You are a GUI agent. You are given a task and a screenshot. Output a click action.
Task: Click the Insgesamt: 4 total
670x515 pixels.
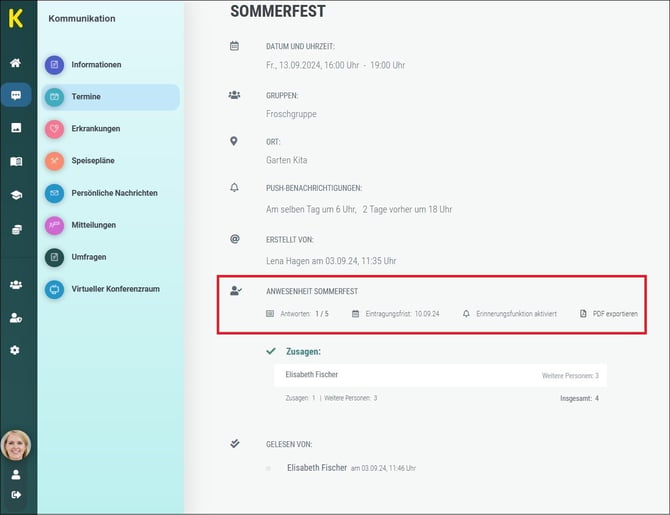(x=579, y=398)
